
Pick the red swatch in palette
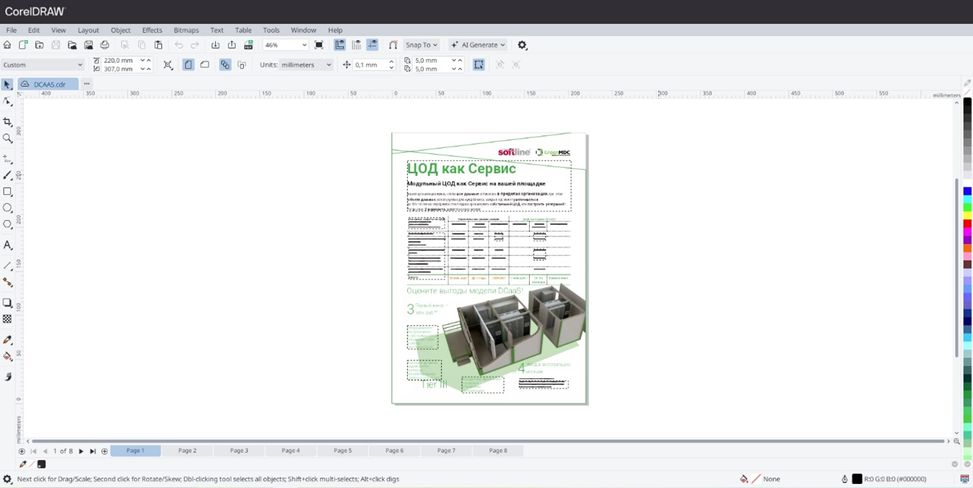click(967, 224)
